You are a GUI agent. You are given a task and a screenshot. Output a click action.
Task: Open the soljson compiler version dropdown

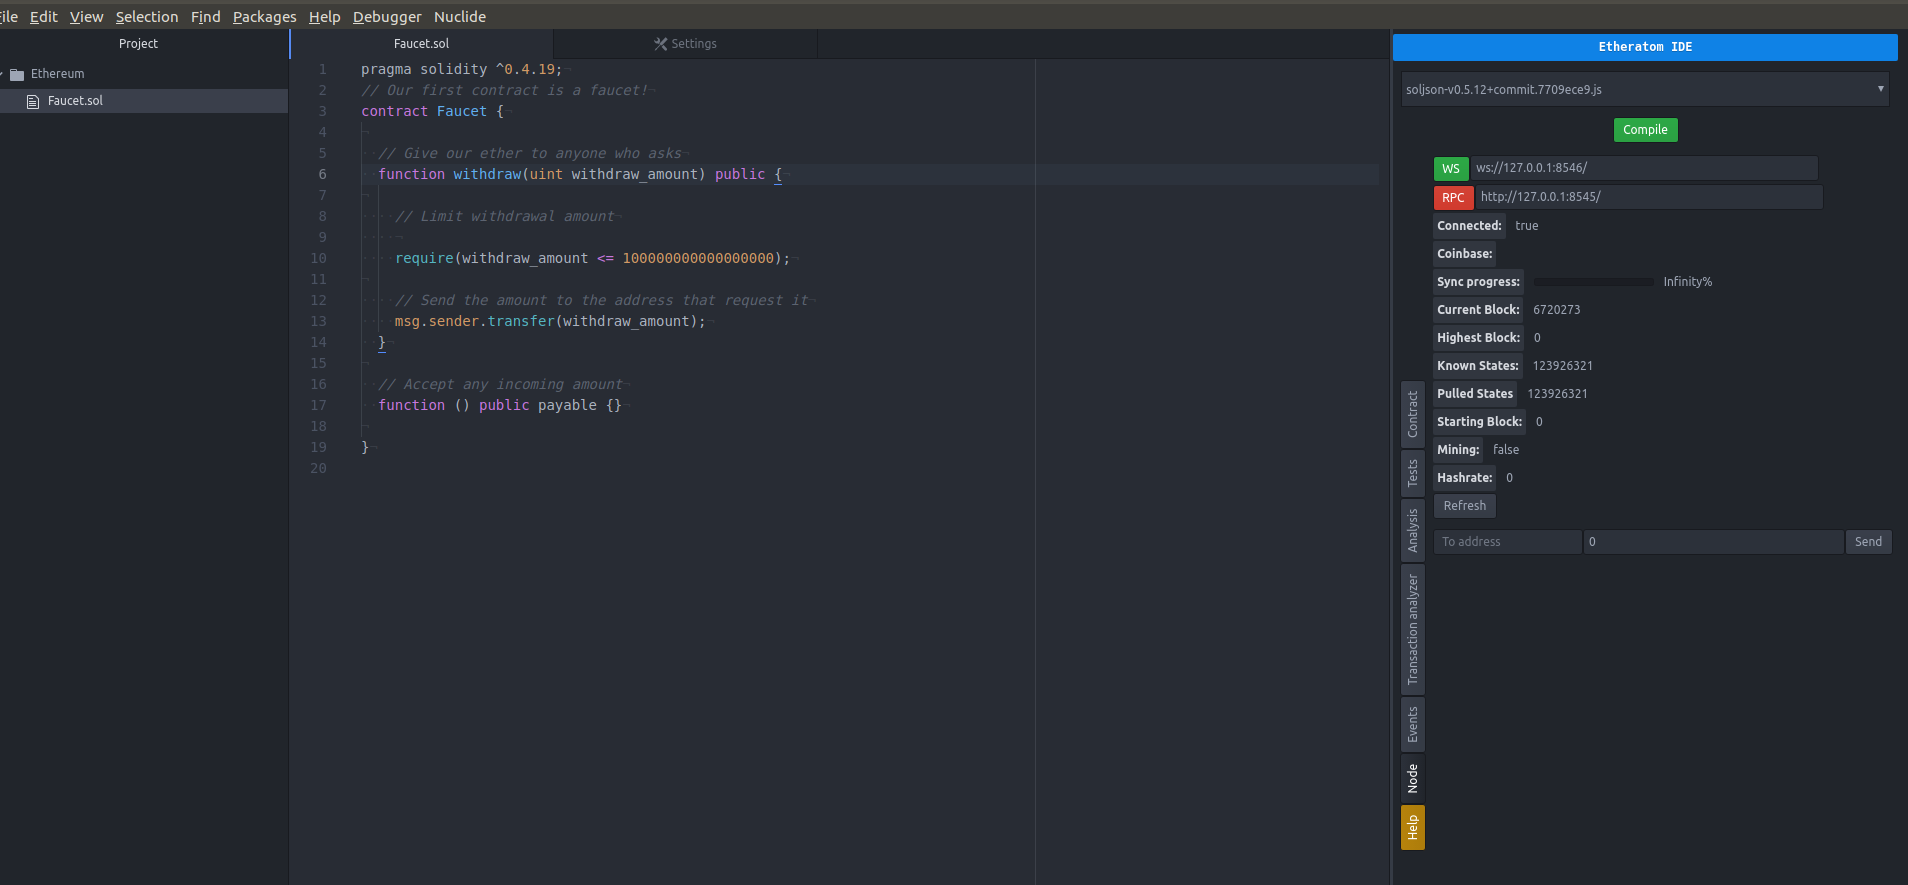1645,89
